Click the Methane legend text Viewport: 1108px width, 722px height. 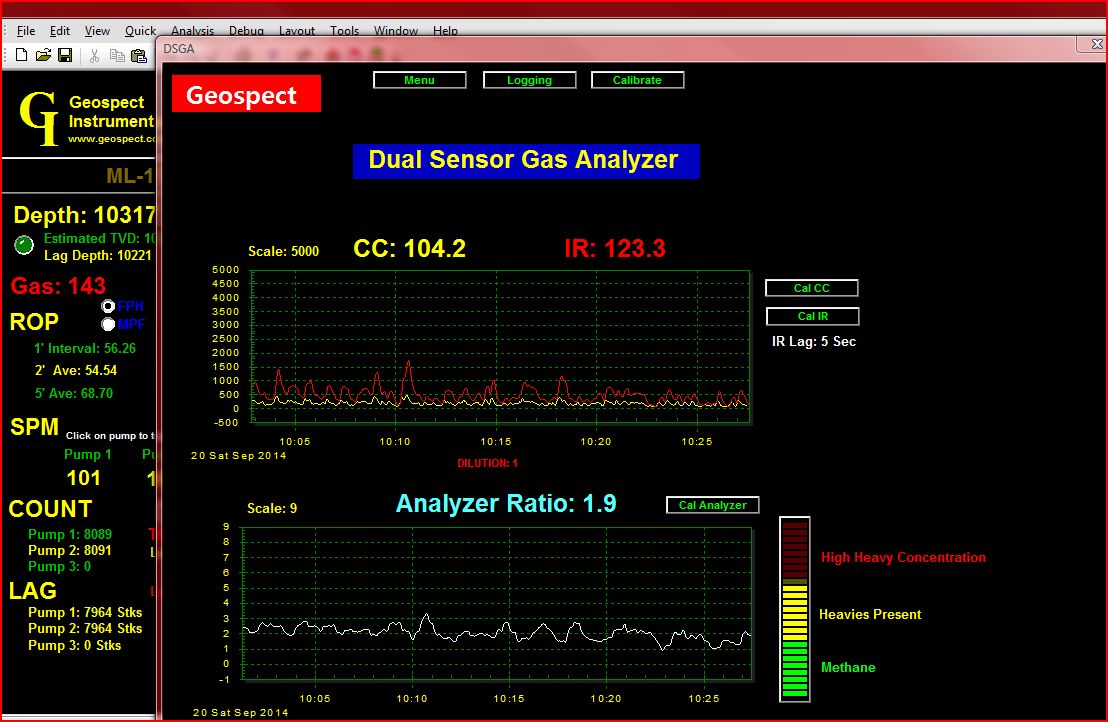click(x=848, y=667)
